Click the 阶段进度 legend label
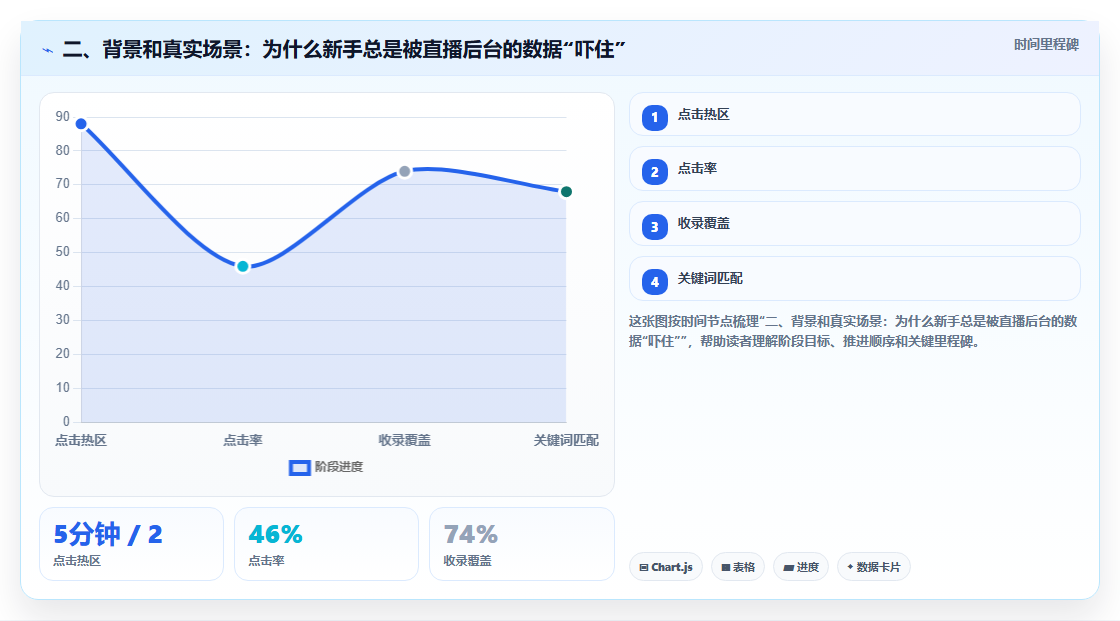 pos(339,467)
